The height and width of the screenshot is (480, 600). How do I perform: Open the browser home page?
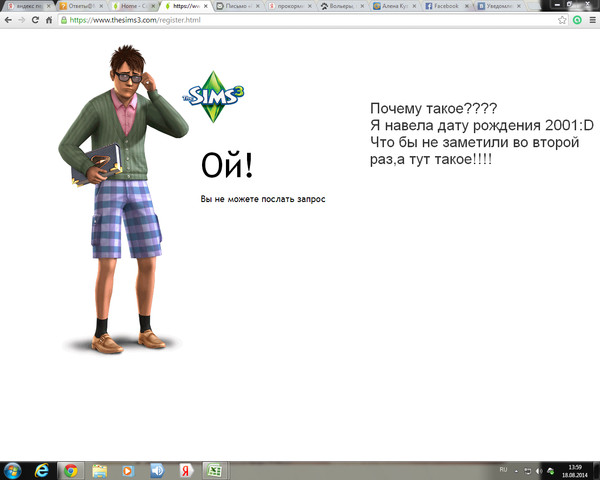click(x=49, y=20)
